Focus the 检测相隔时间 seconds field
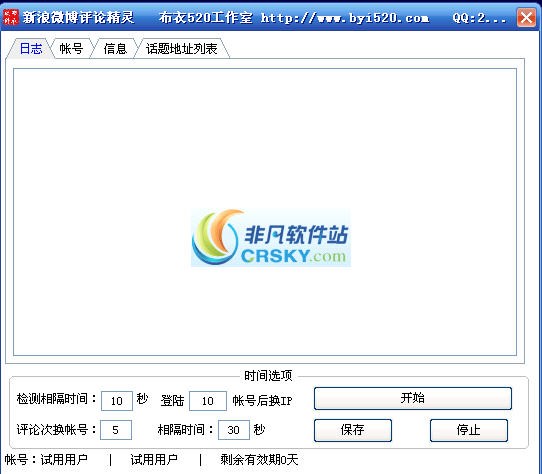 point(117,401)
